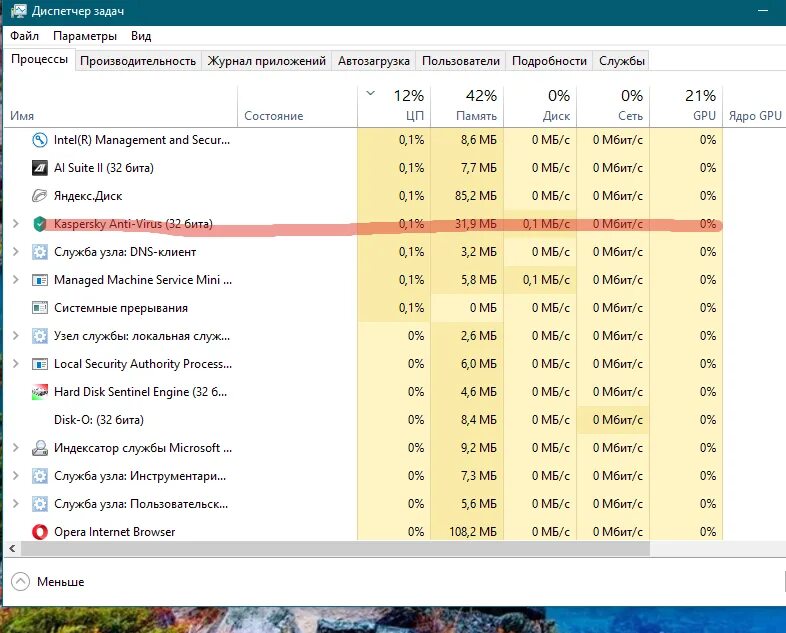Switch to the Журнал приложений tab

(x=267, y=61)
